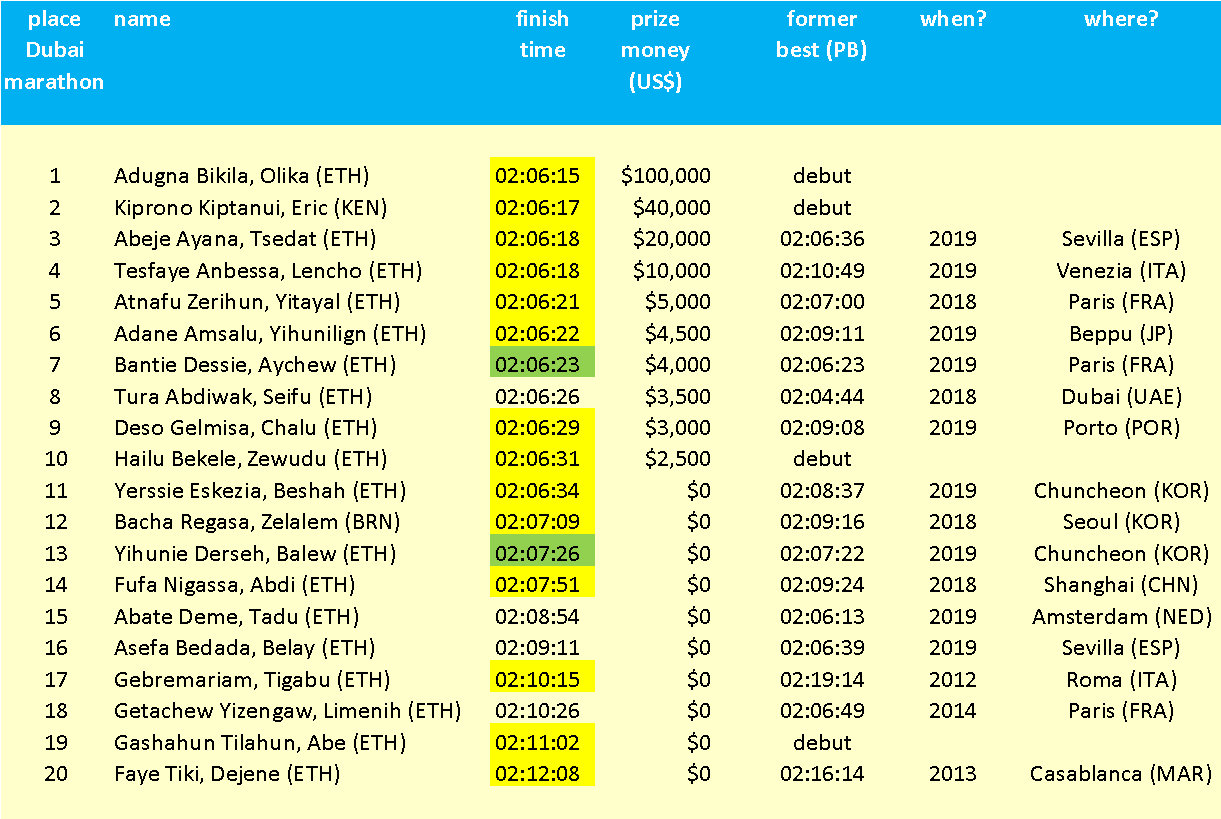Select the "when?" column header
Viewport: 1221px width, 819px height.
coord(954,18)
